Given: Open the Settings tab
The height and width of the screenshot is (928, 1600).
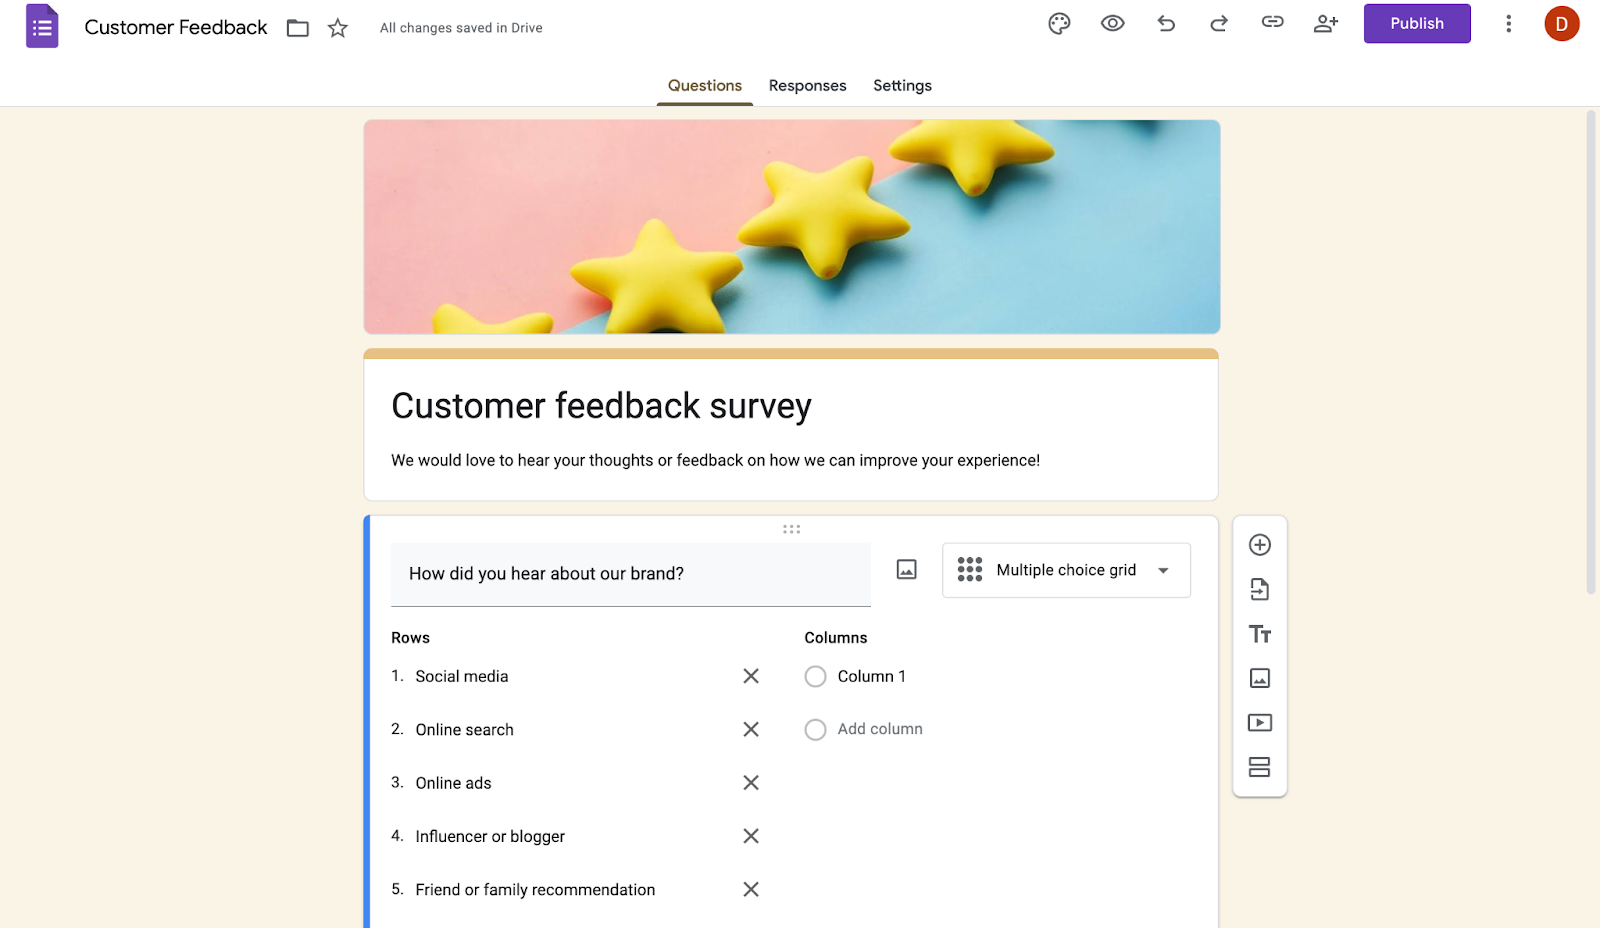Looking at the screenshot, I should click(x=901, y=85).
